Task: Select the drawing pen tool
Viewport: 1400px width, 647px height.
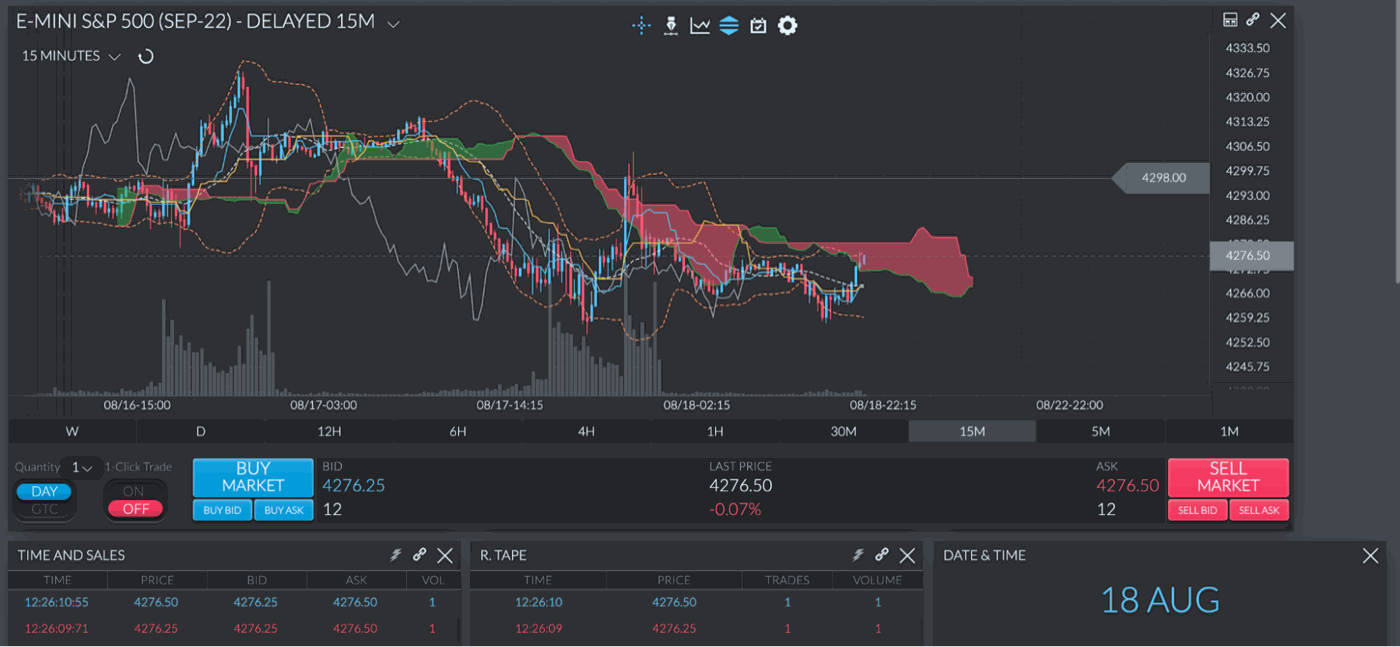Action: 671,25
